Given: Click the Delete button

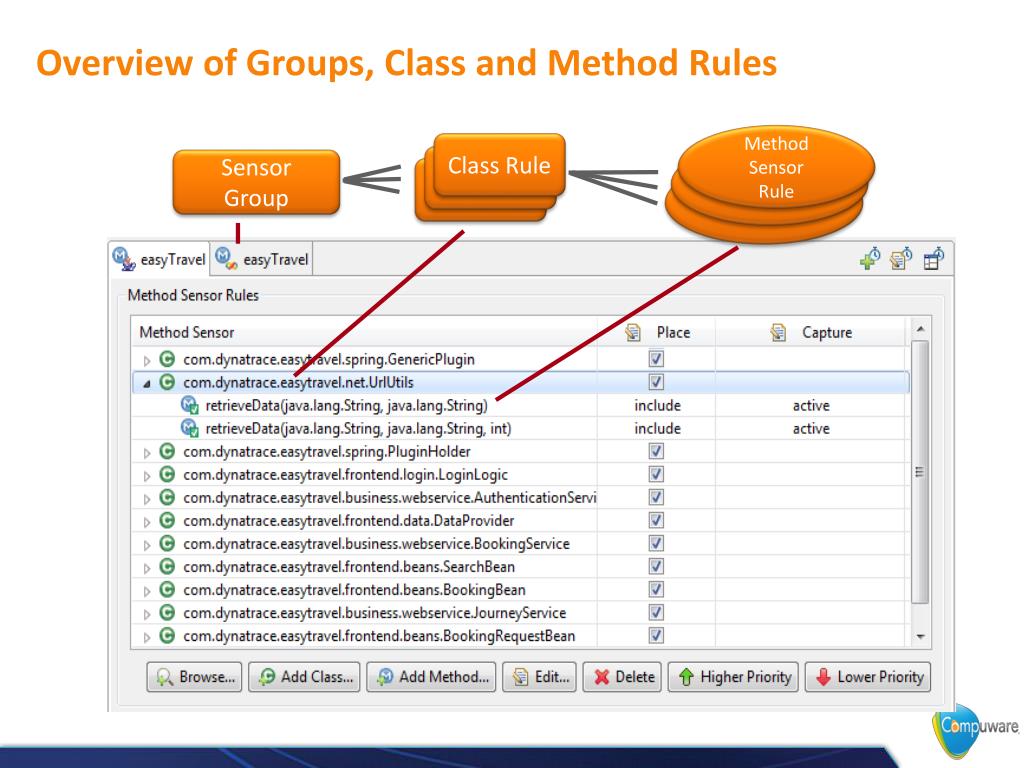Looking at the screenshot, I should tap(622, 677).
